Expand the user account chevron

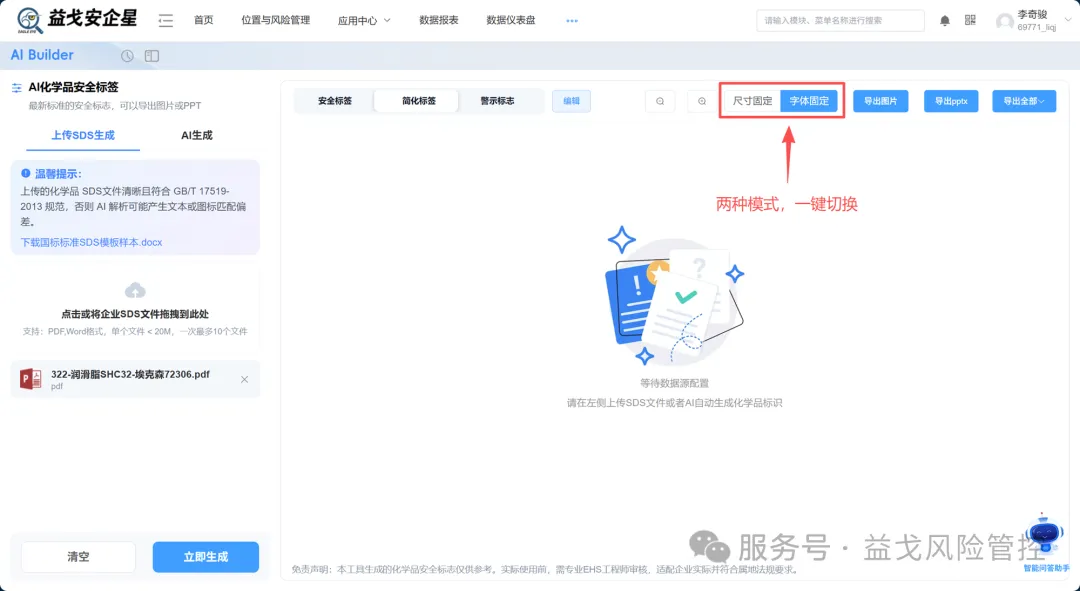1068,20
